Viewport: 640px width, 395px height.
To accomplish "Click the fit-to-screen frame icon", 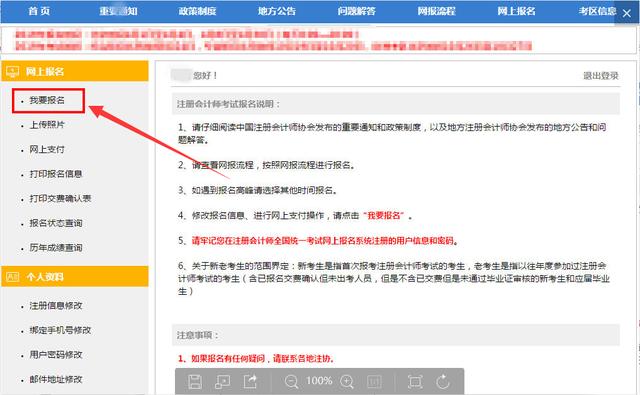I will [415, 382].
